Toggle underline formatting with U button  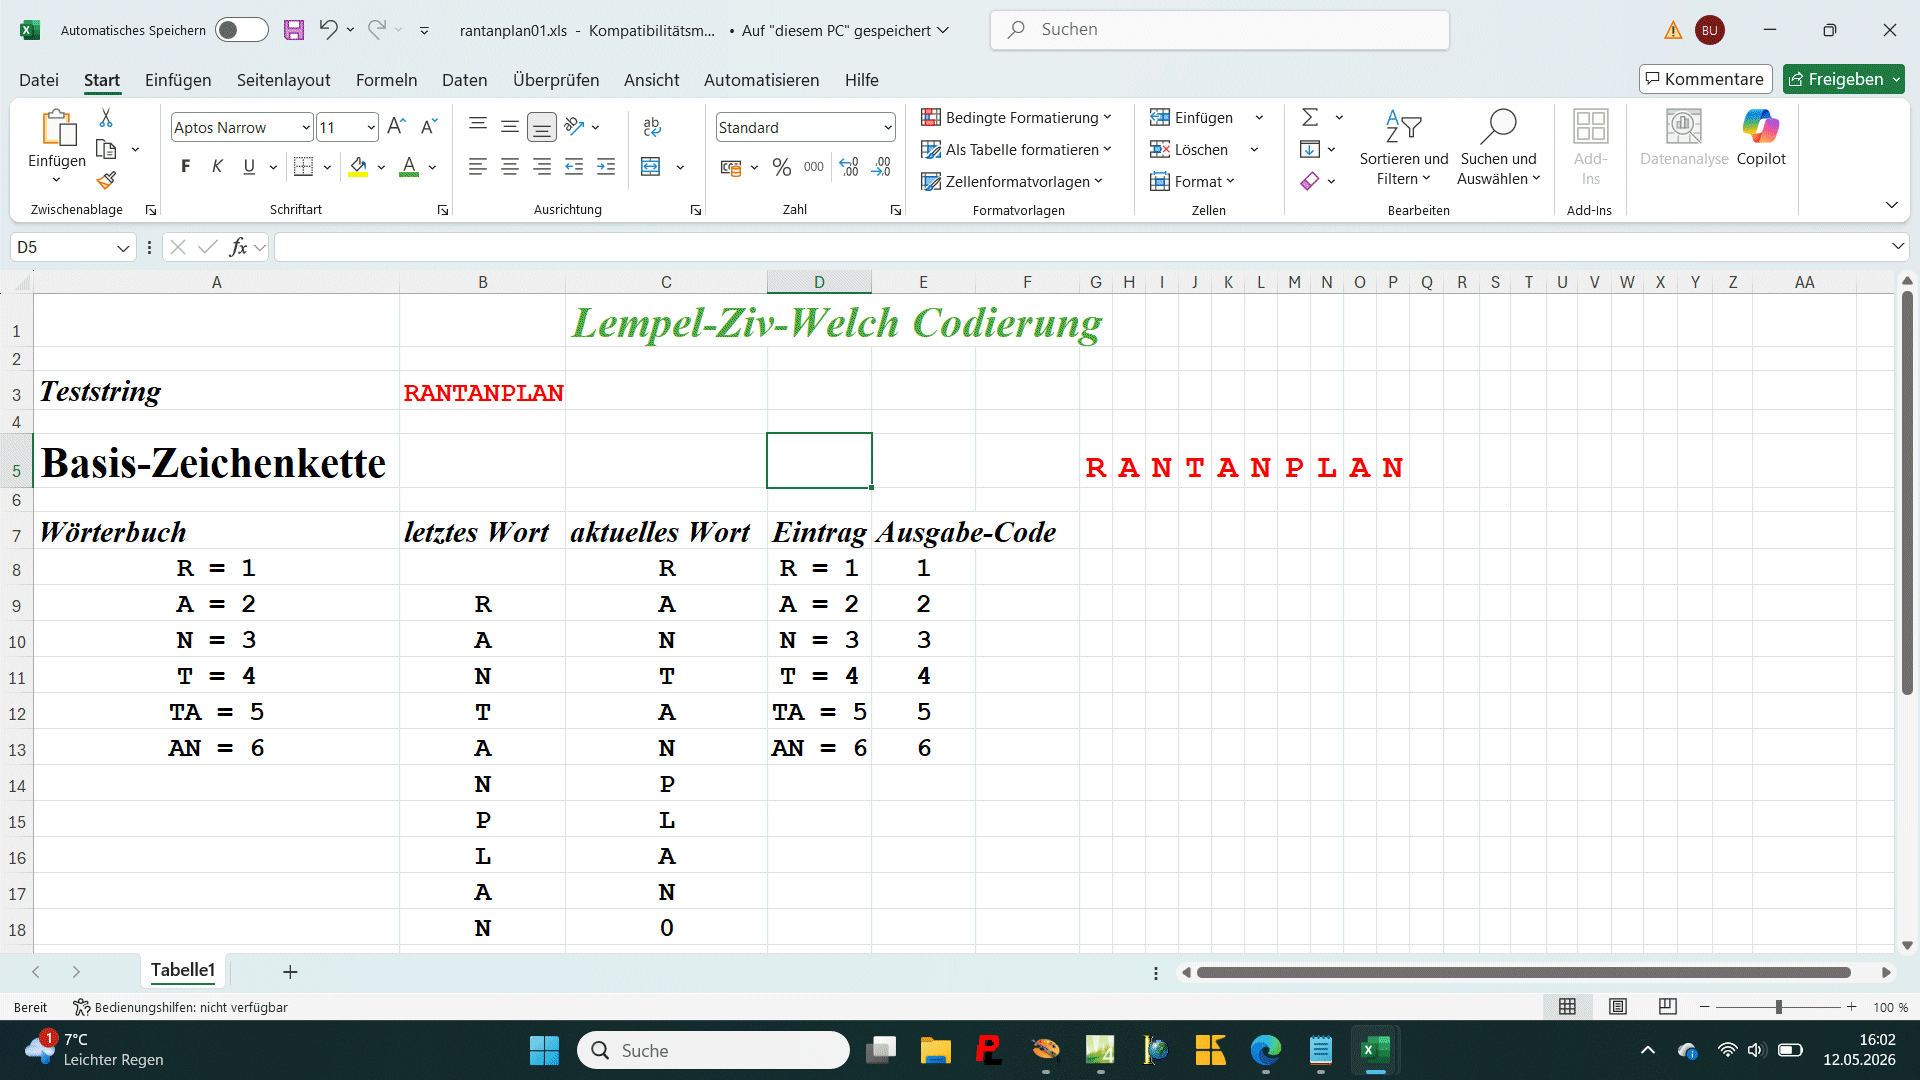coord(249,167)
